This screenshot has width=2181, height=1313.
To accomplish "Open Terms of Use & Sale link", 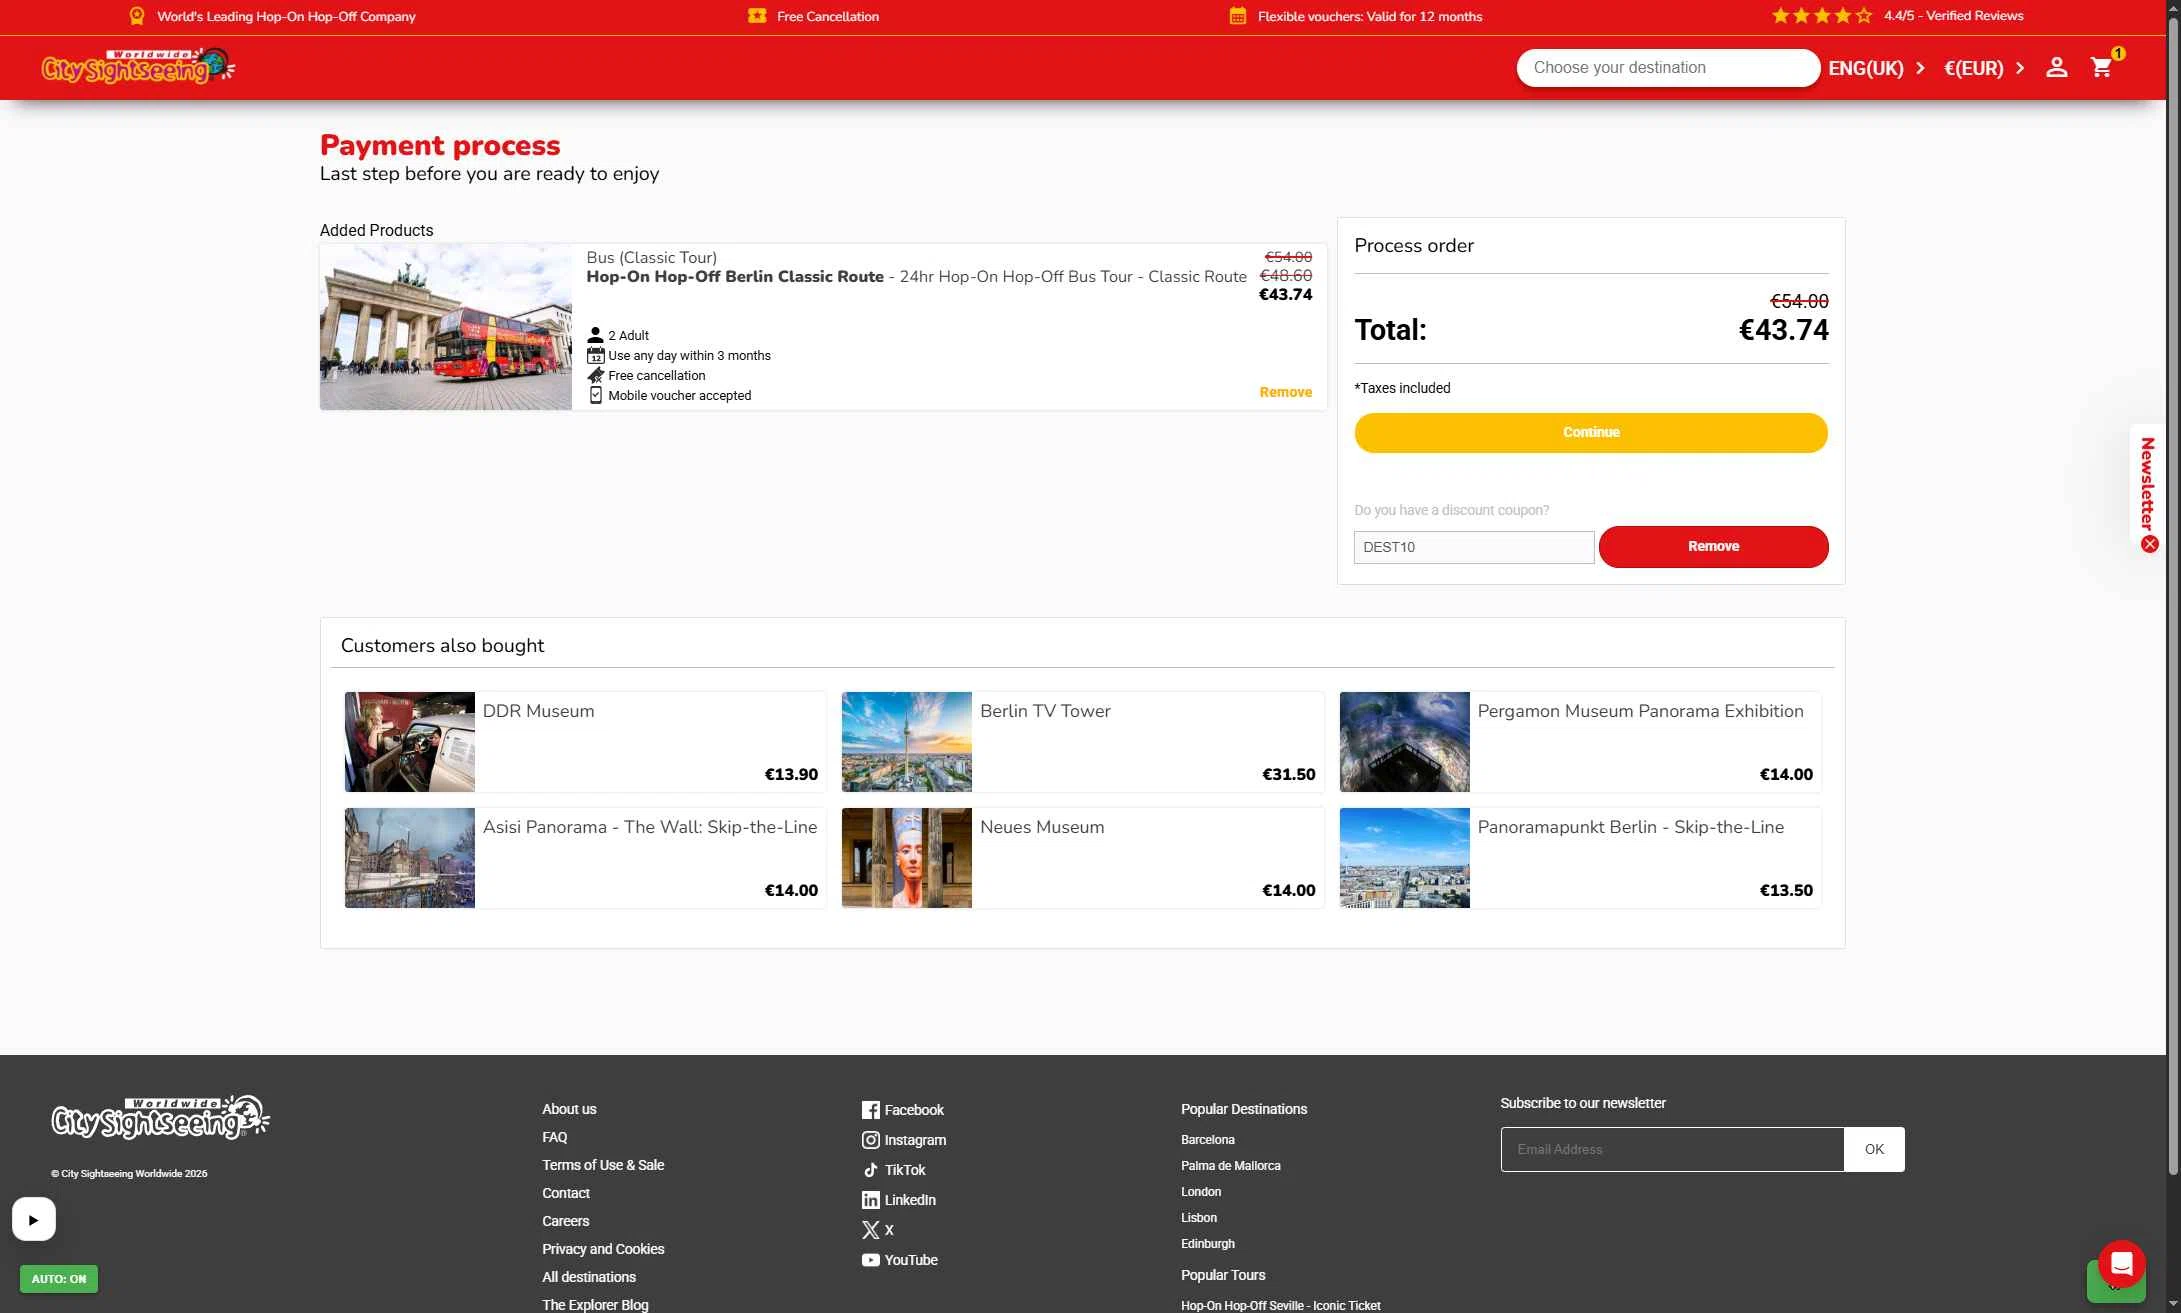I will pyautogui.click(x=603, y=1165).
